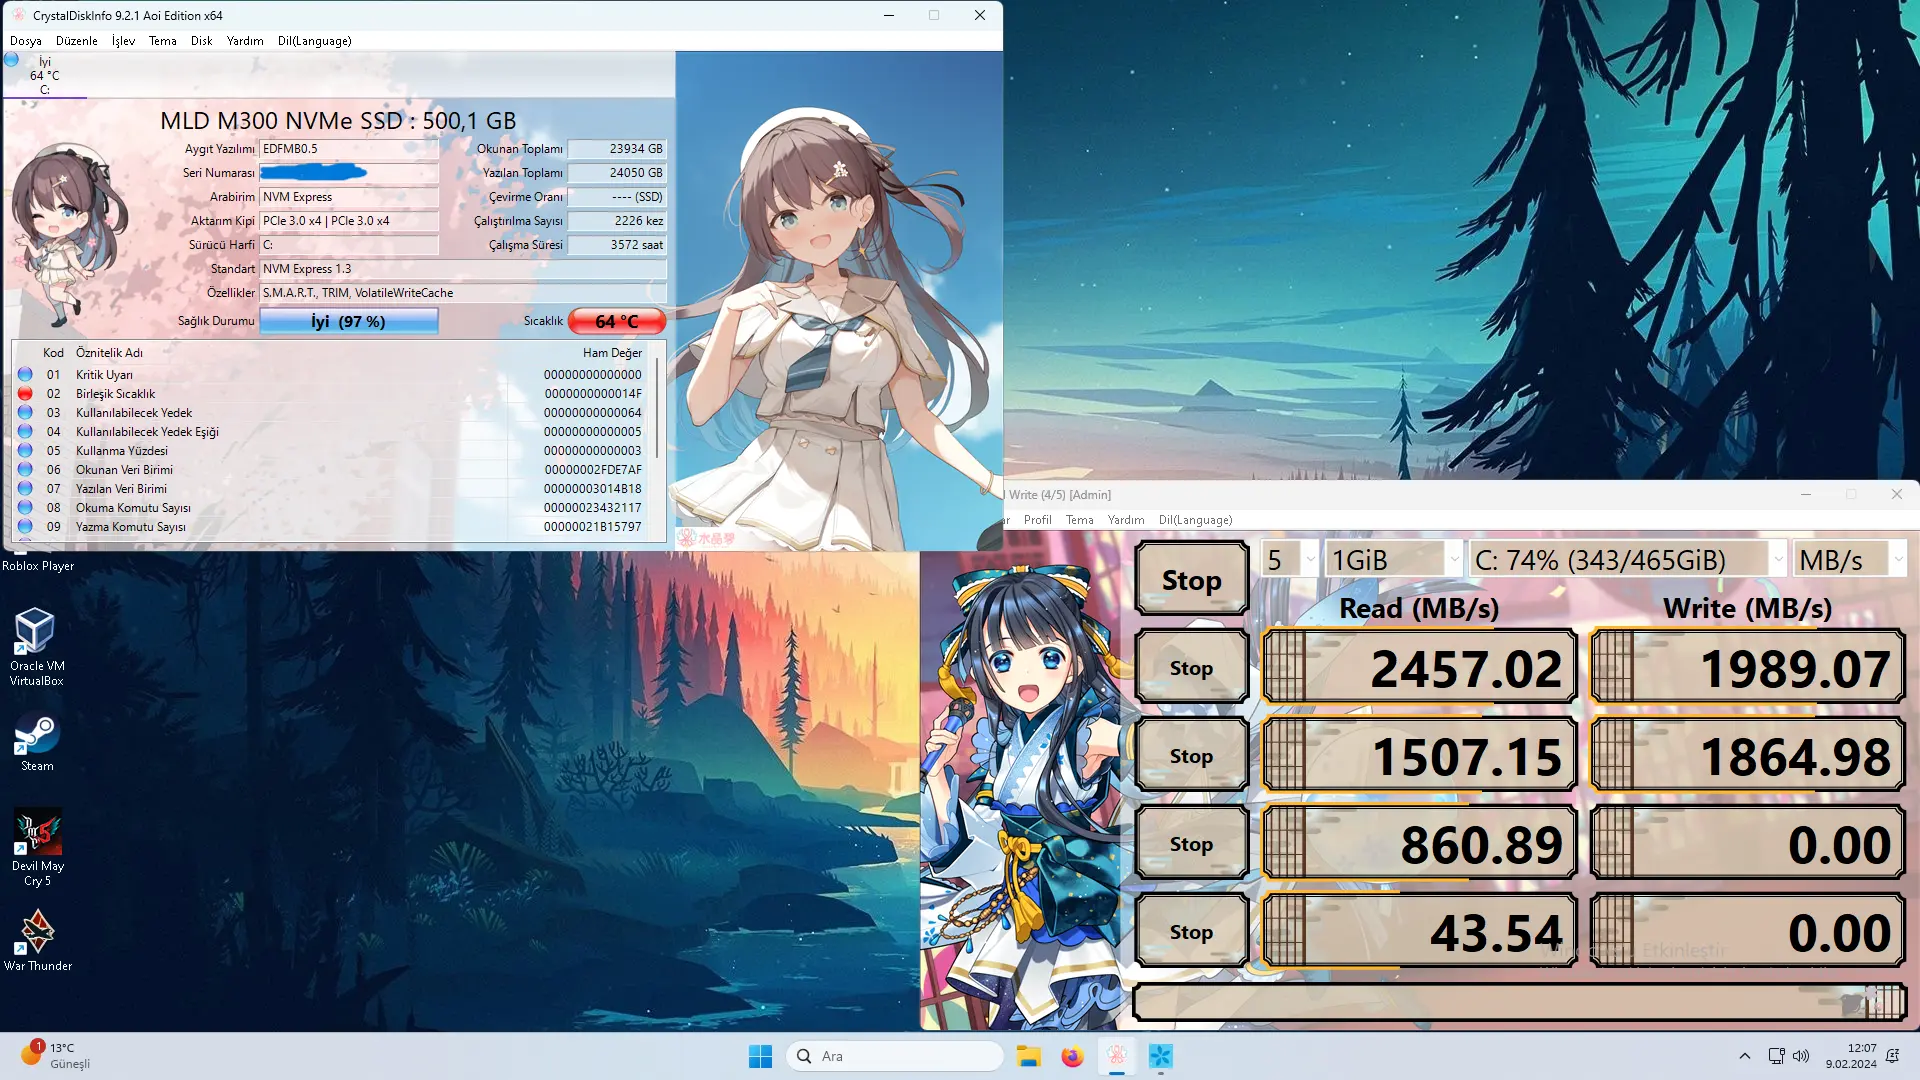Click the taskbar search box Ara
The height and width of the screenshot is (1080, 1920).
895,1056
